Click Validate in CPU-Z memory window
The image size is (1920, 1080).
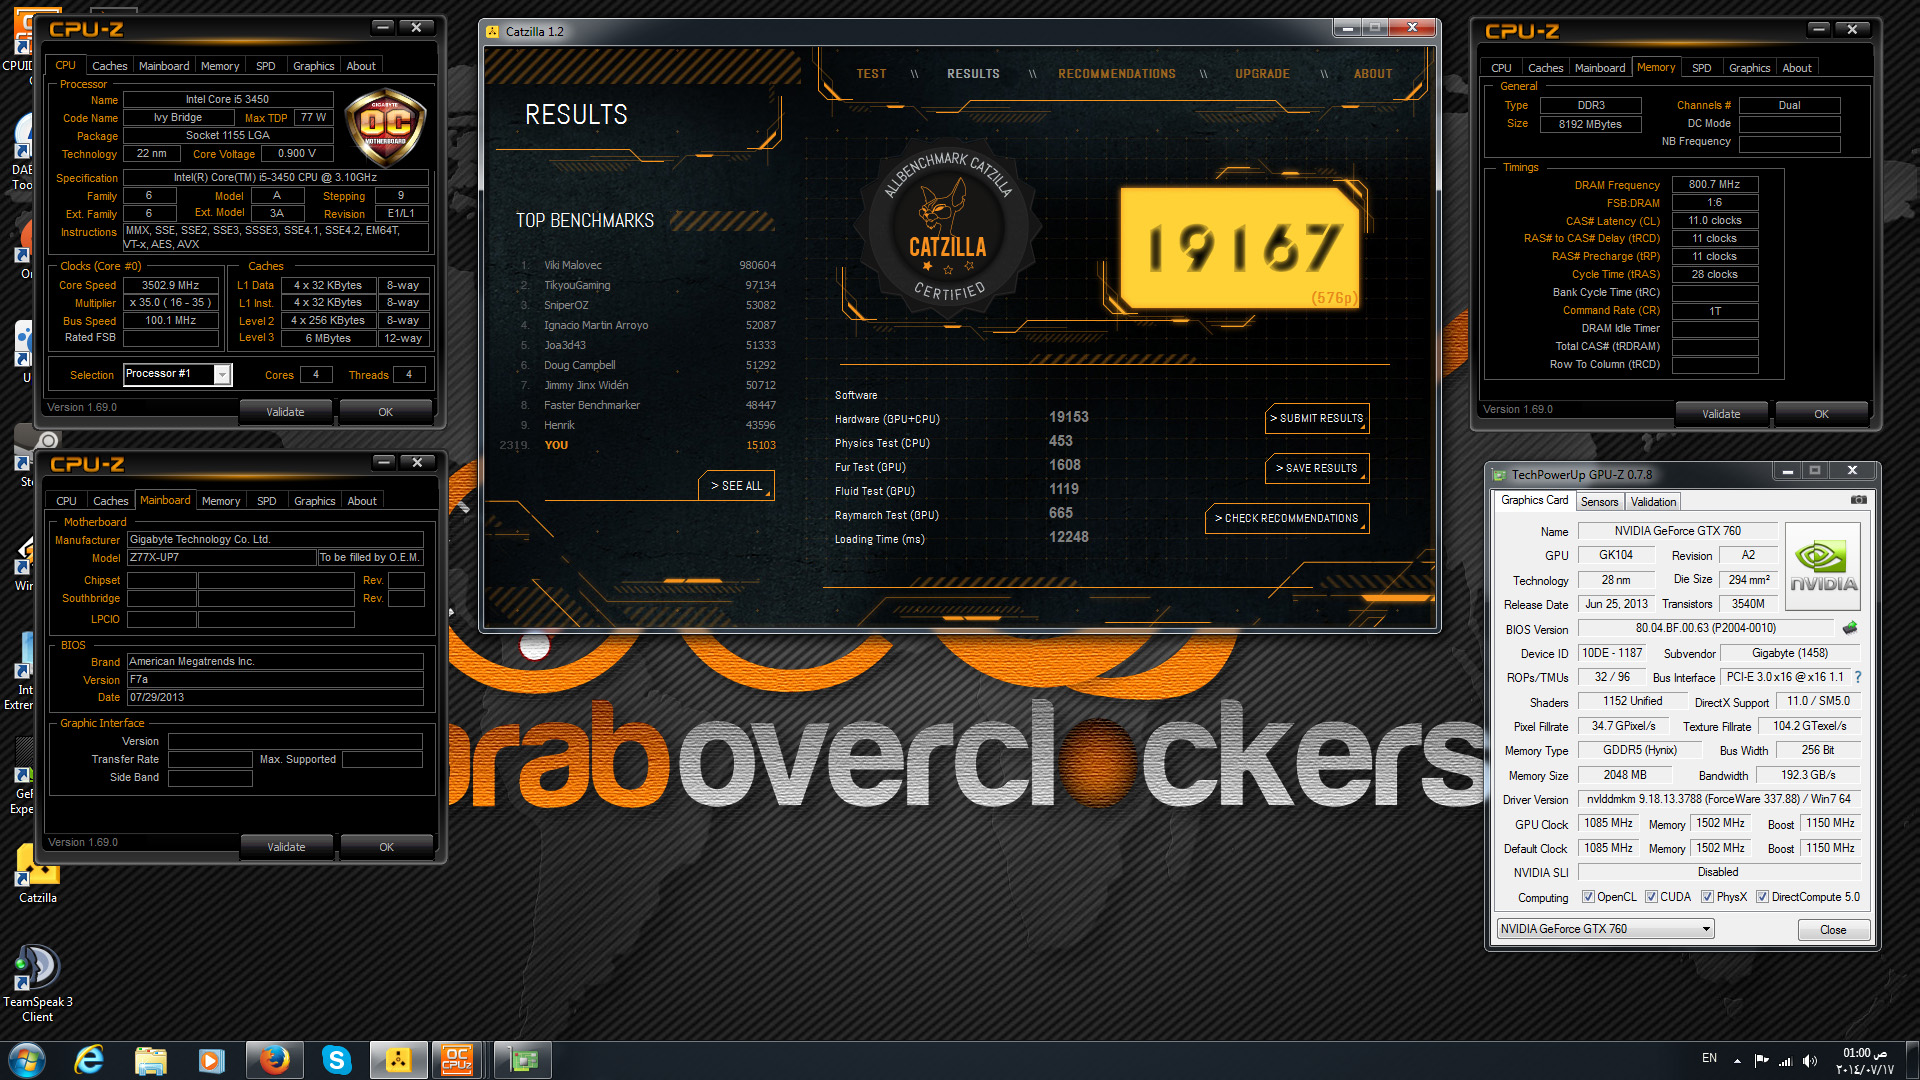point(1721,414)
